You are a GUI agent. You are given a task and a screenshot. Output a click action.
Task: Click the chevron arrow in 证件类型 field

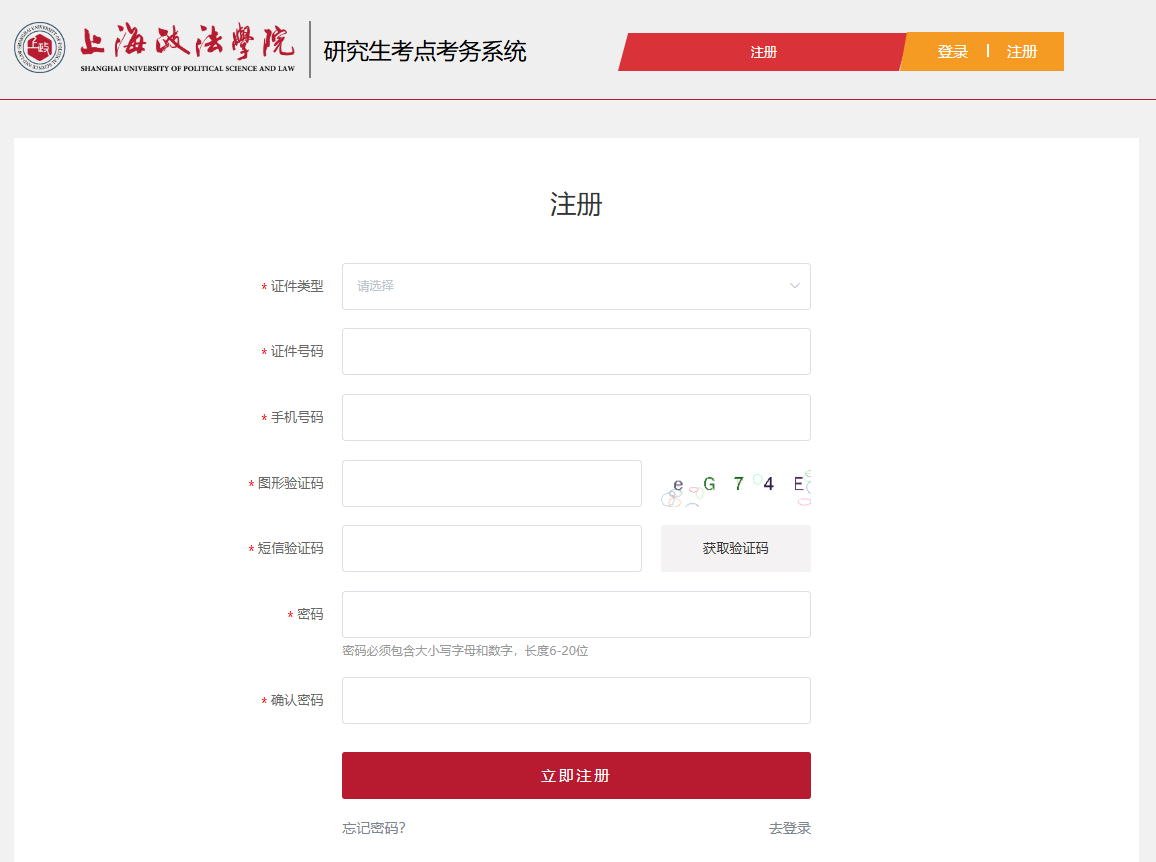pos(795,286)
